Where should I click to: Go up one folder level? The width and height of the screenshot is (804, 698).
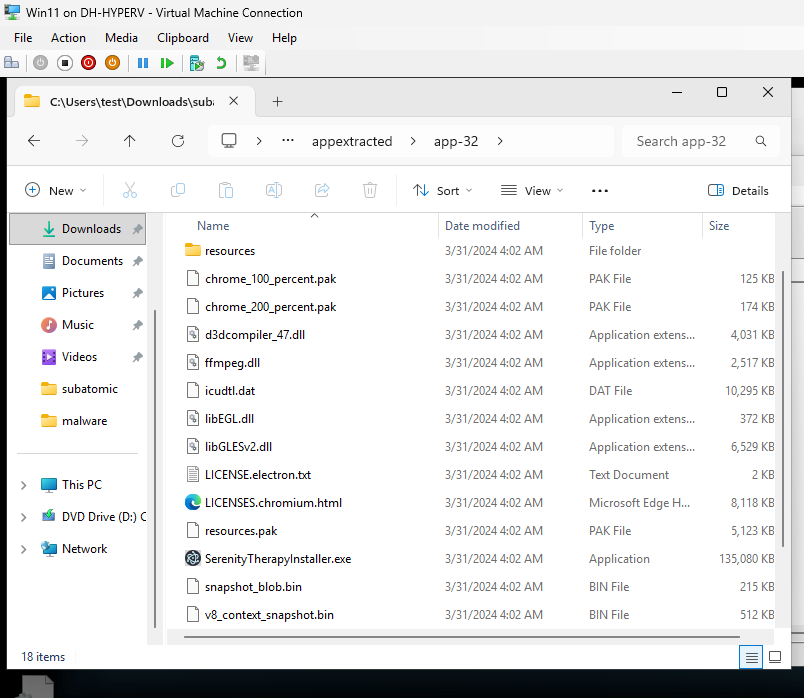coord(130,141)
